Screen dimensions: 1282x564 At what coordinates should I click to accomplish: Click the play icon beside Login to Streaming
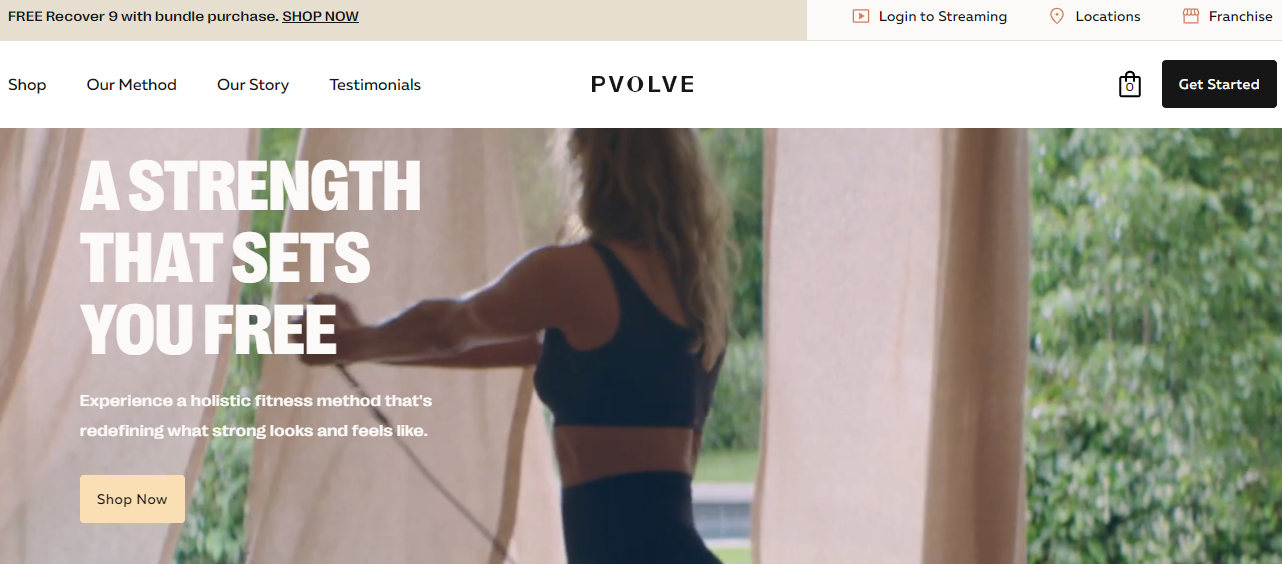(x=860, y=16)
